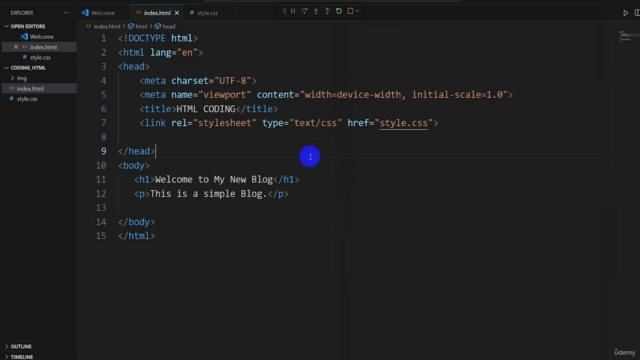Screen dimensions: 640x360
Task: Click the debug Step Out icon
Action: click(327, 11)
